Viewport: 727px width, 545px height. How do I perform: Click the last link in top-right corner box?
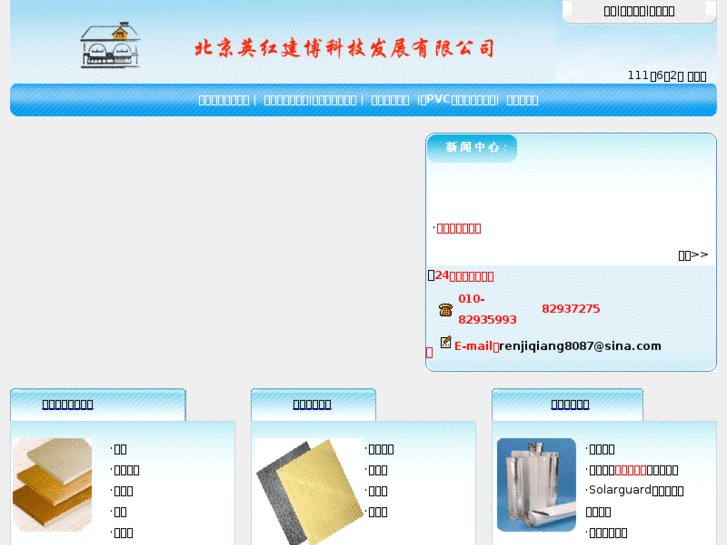(x=662, y=11)
